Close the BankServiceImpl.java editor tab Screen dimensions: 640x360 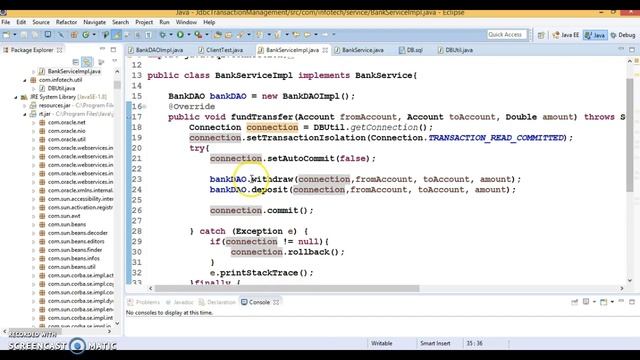coord(325,50)
